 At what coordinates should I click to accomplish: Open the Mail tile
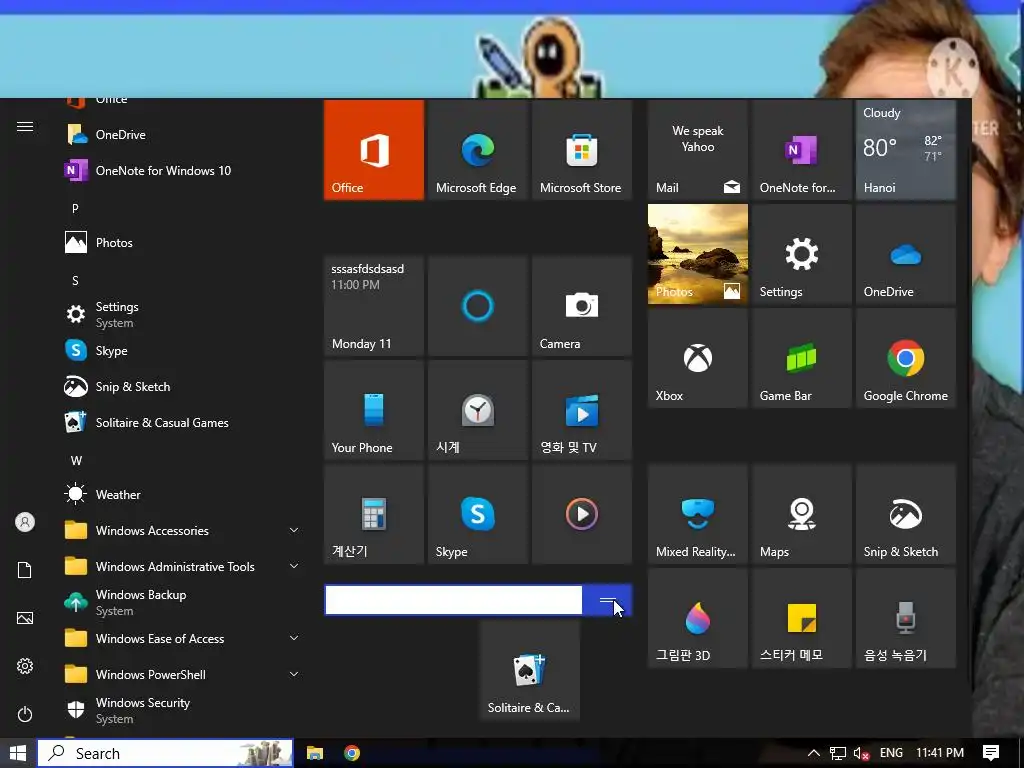(697, 150)
